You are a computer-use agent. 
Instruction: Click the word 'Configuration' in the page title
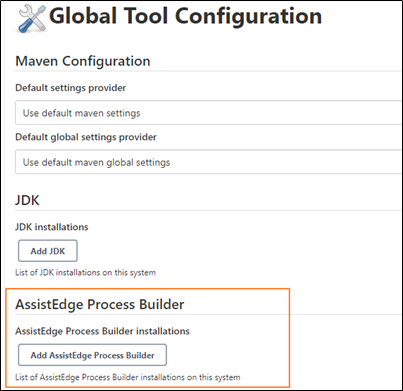click(248, 16)
